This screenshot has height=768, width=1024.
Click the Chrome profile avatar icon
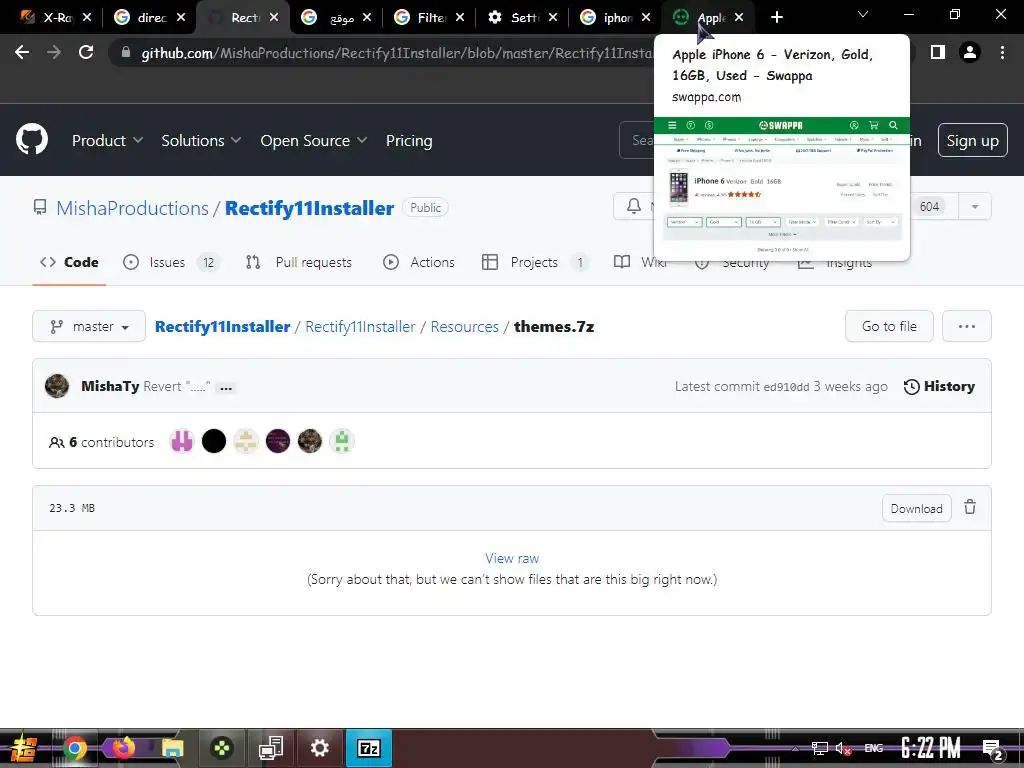pos(970,52)
